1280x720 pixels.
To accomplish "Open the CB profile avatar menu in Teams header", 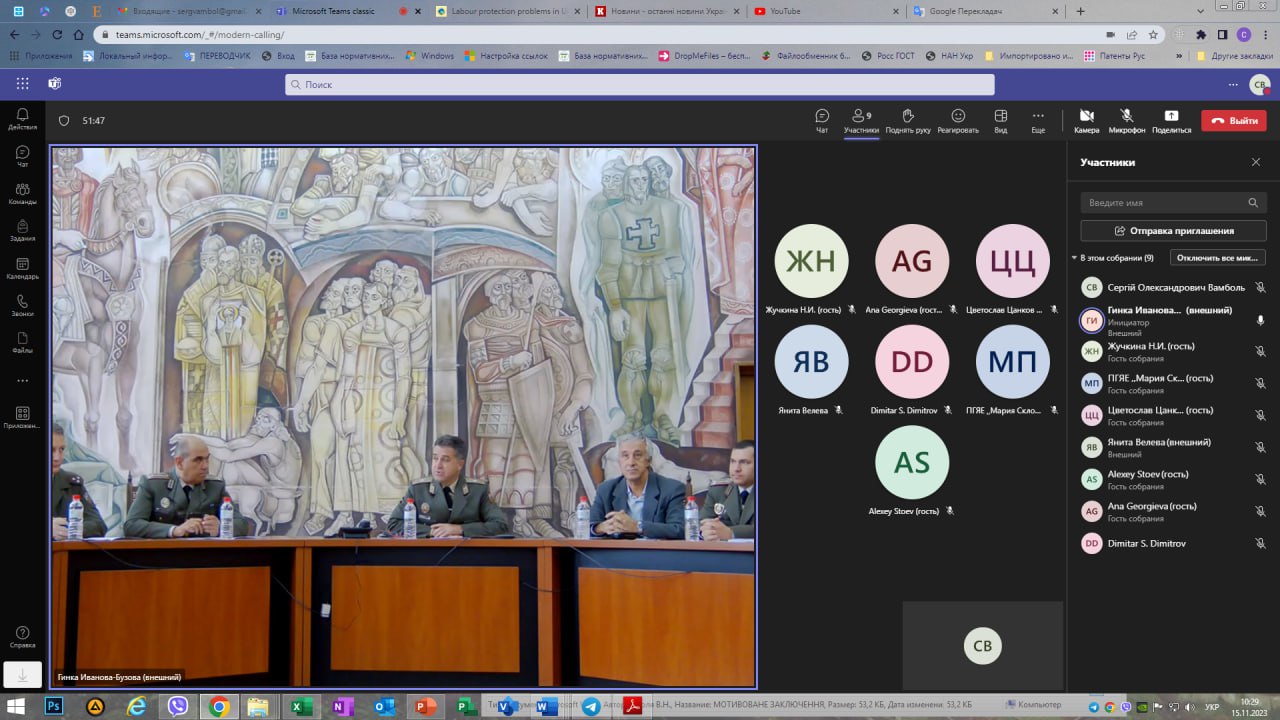I will pos(1260,84).
